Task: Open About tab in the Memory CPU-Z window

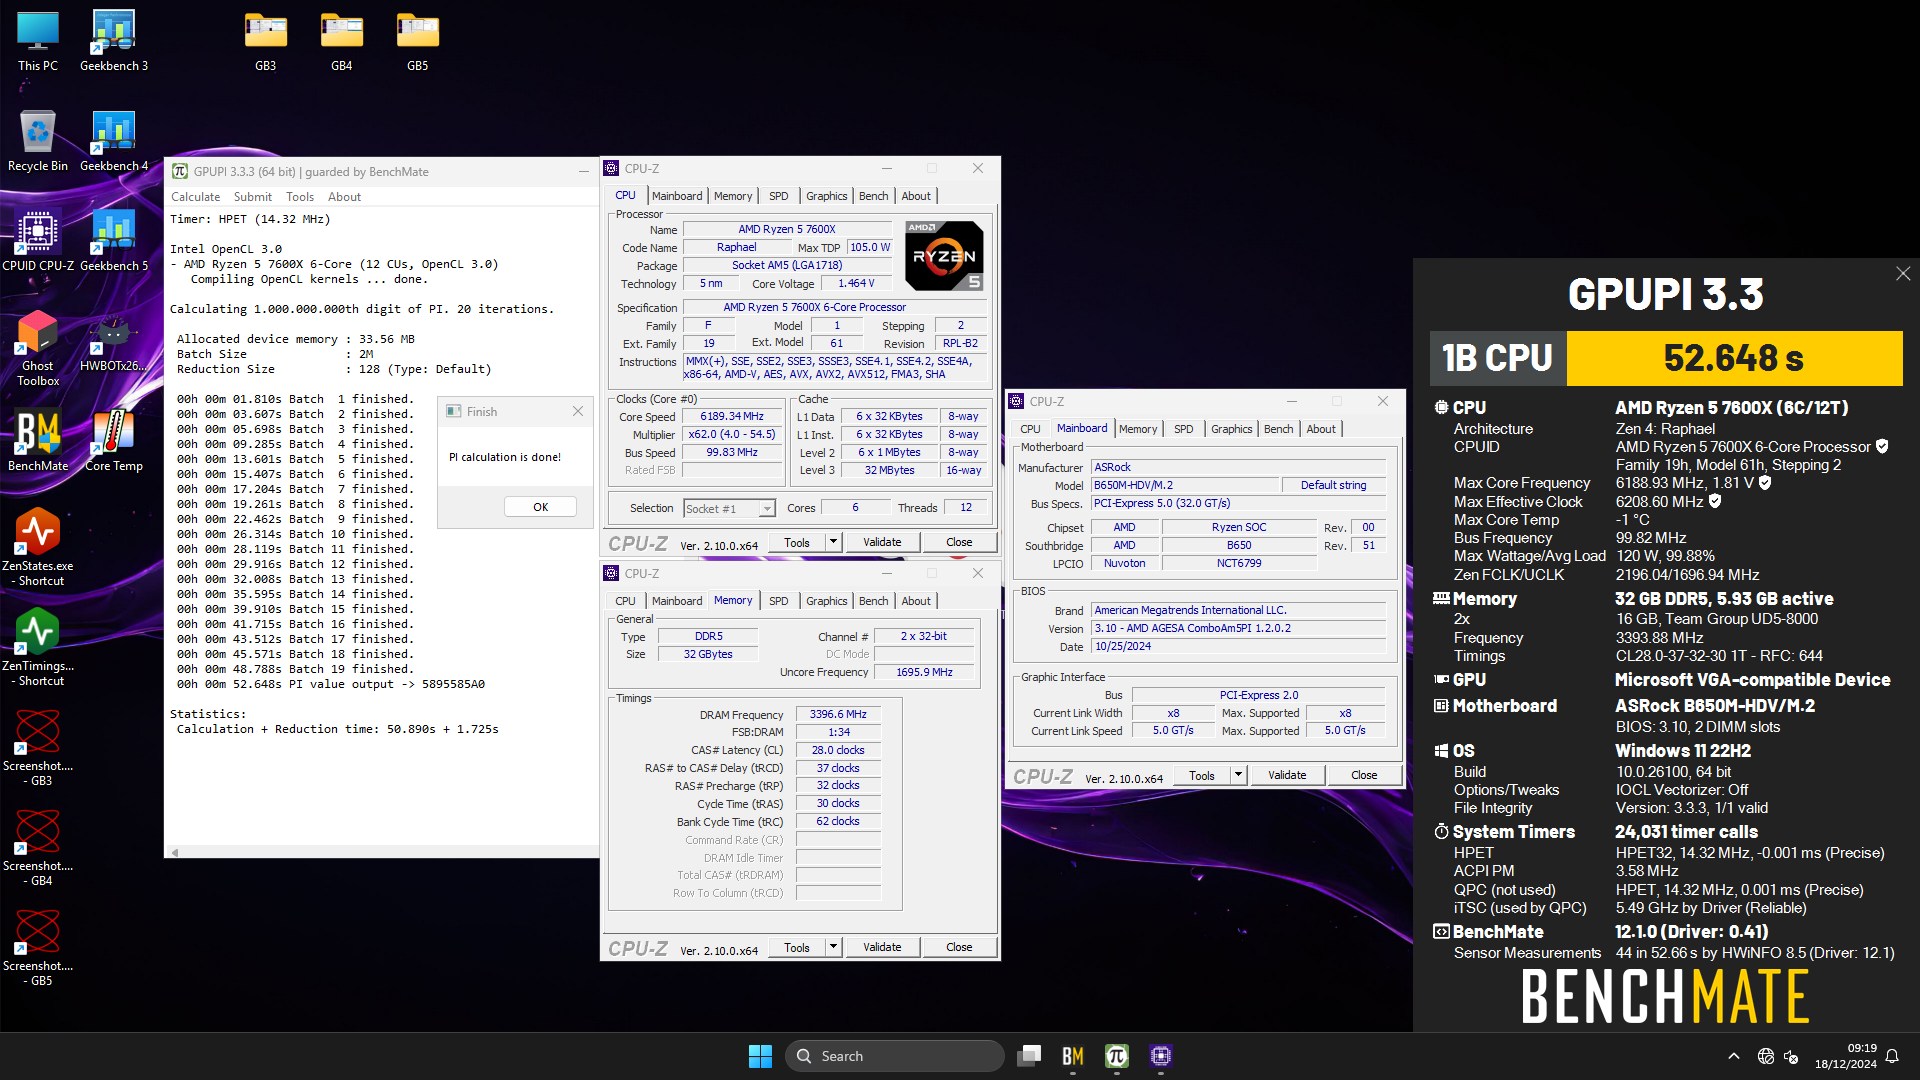Action: pyautogui.click(x=916, y=601)
